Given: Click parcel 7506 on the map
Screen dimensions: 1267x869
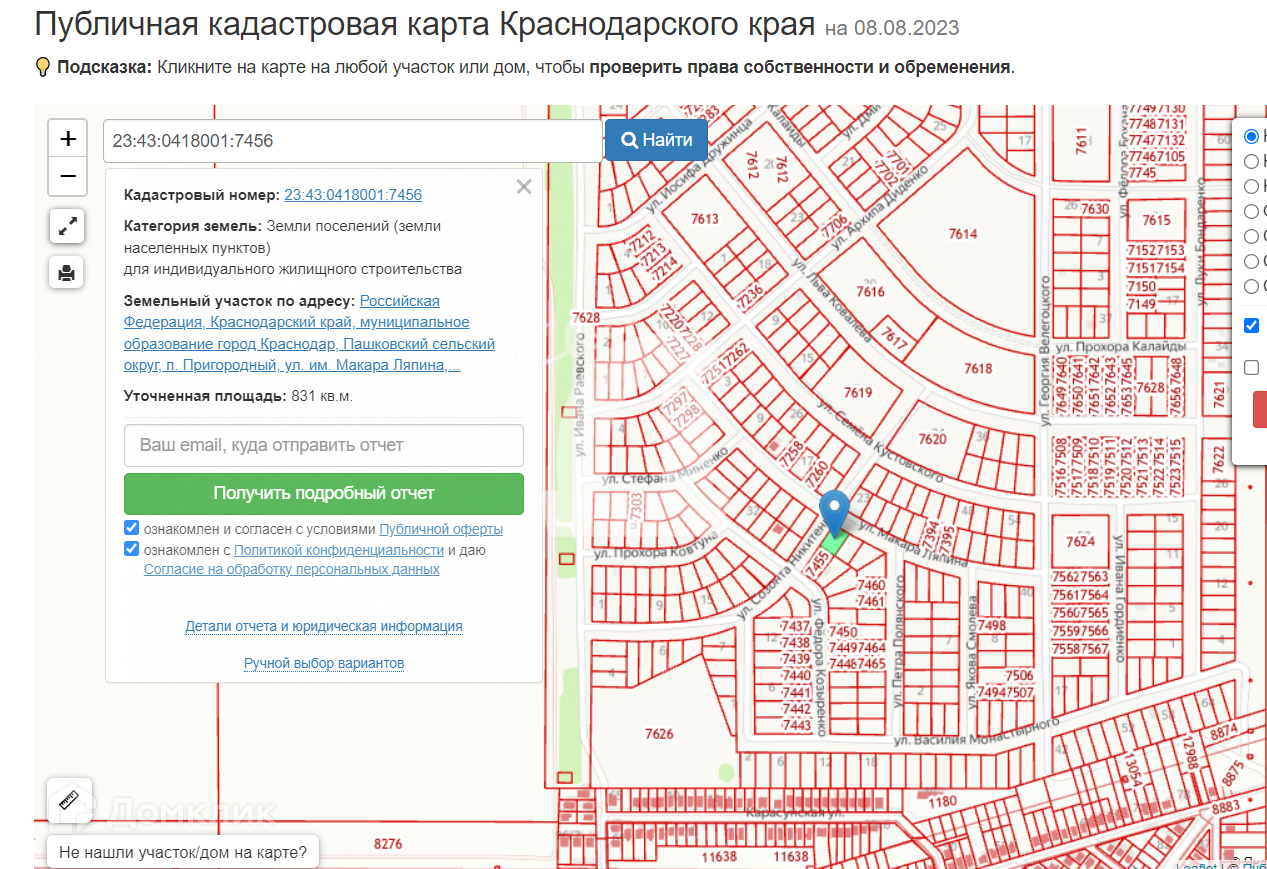Looking at the screenshot, I should [x=1019, y=675].
